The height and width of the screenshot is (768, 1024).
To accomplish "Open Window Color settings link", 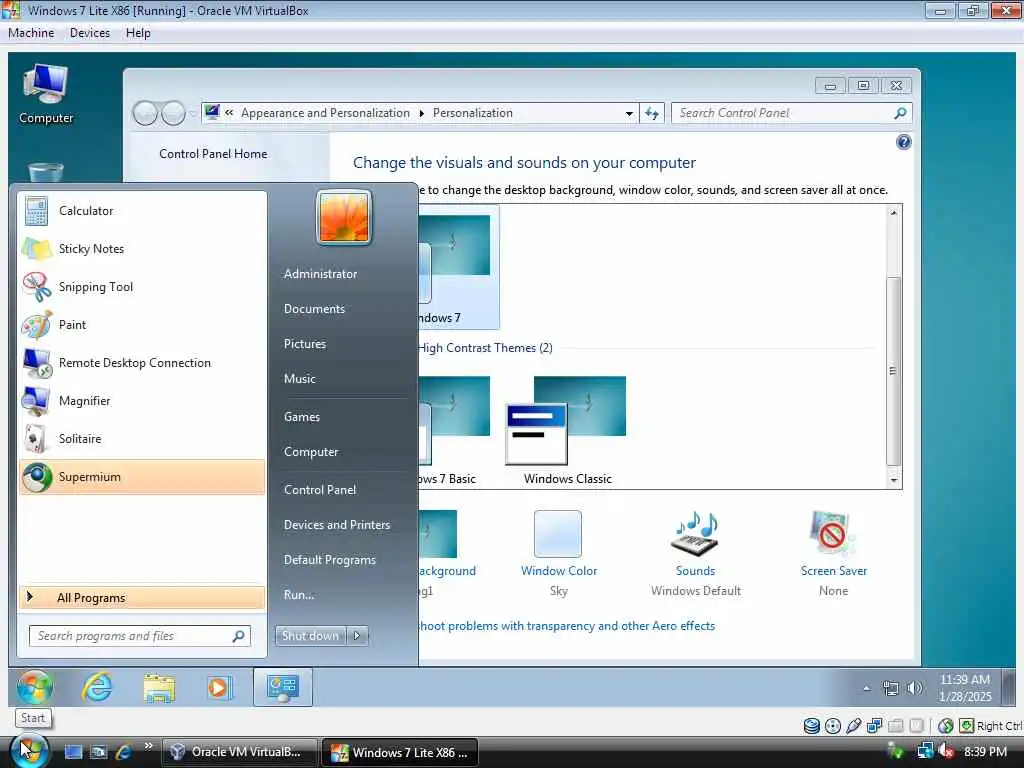I will tap(559, 571).
